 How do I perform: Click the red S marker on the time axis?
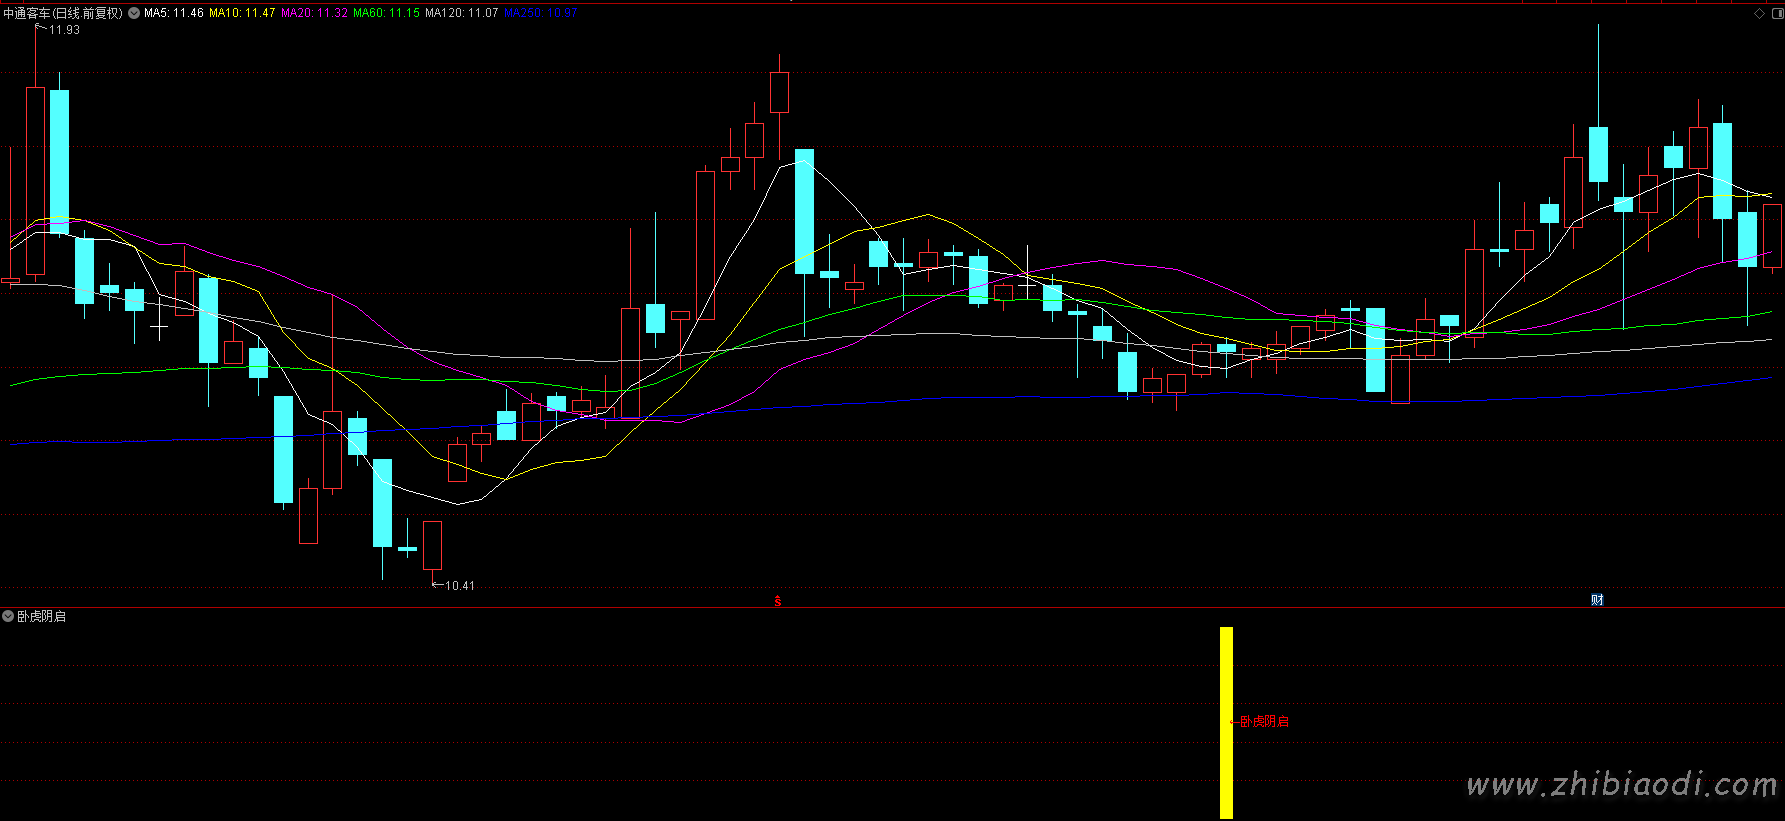point(778,601)
